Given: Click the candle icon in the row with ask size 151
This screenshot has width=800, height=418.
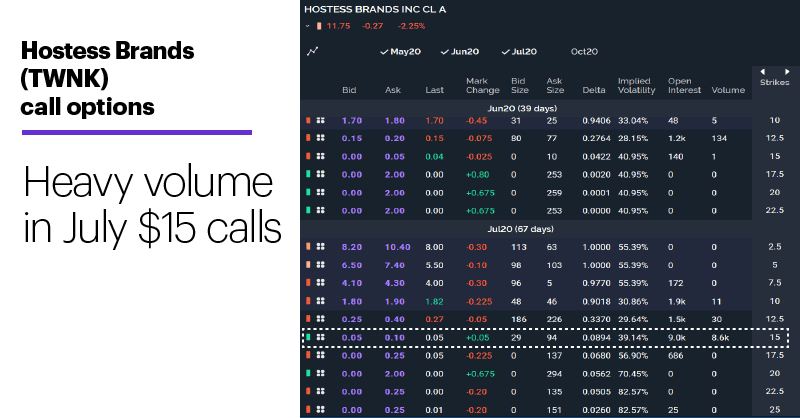Looking at the screenshot, I should (308, 409).
